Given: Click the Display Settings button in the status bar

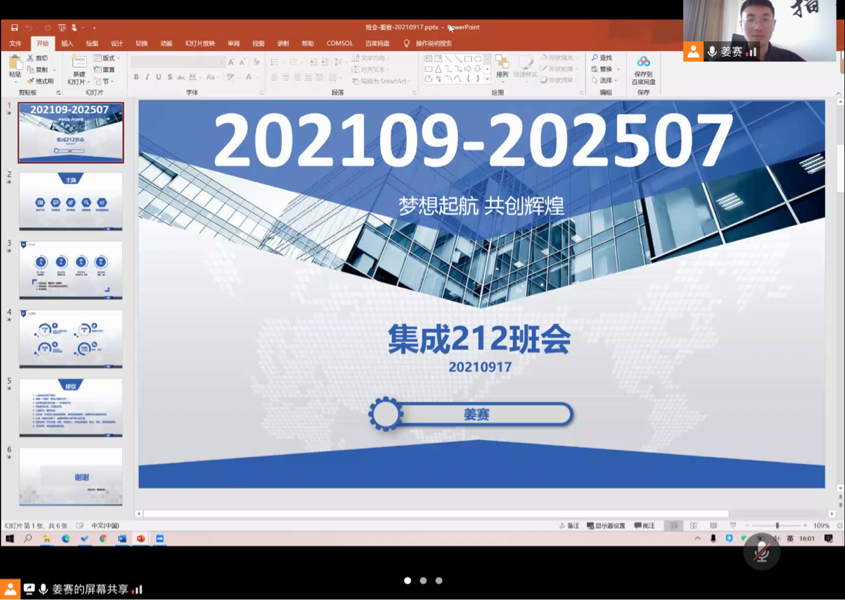Looking at the screenshot, I should tap(606, 526).
